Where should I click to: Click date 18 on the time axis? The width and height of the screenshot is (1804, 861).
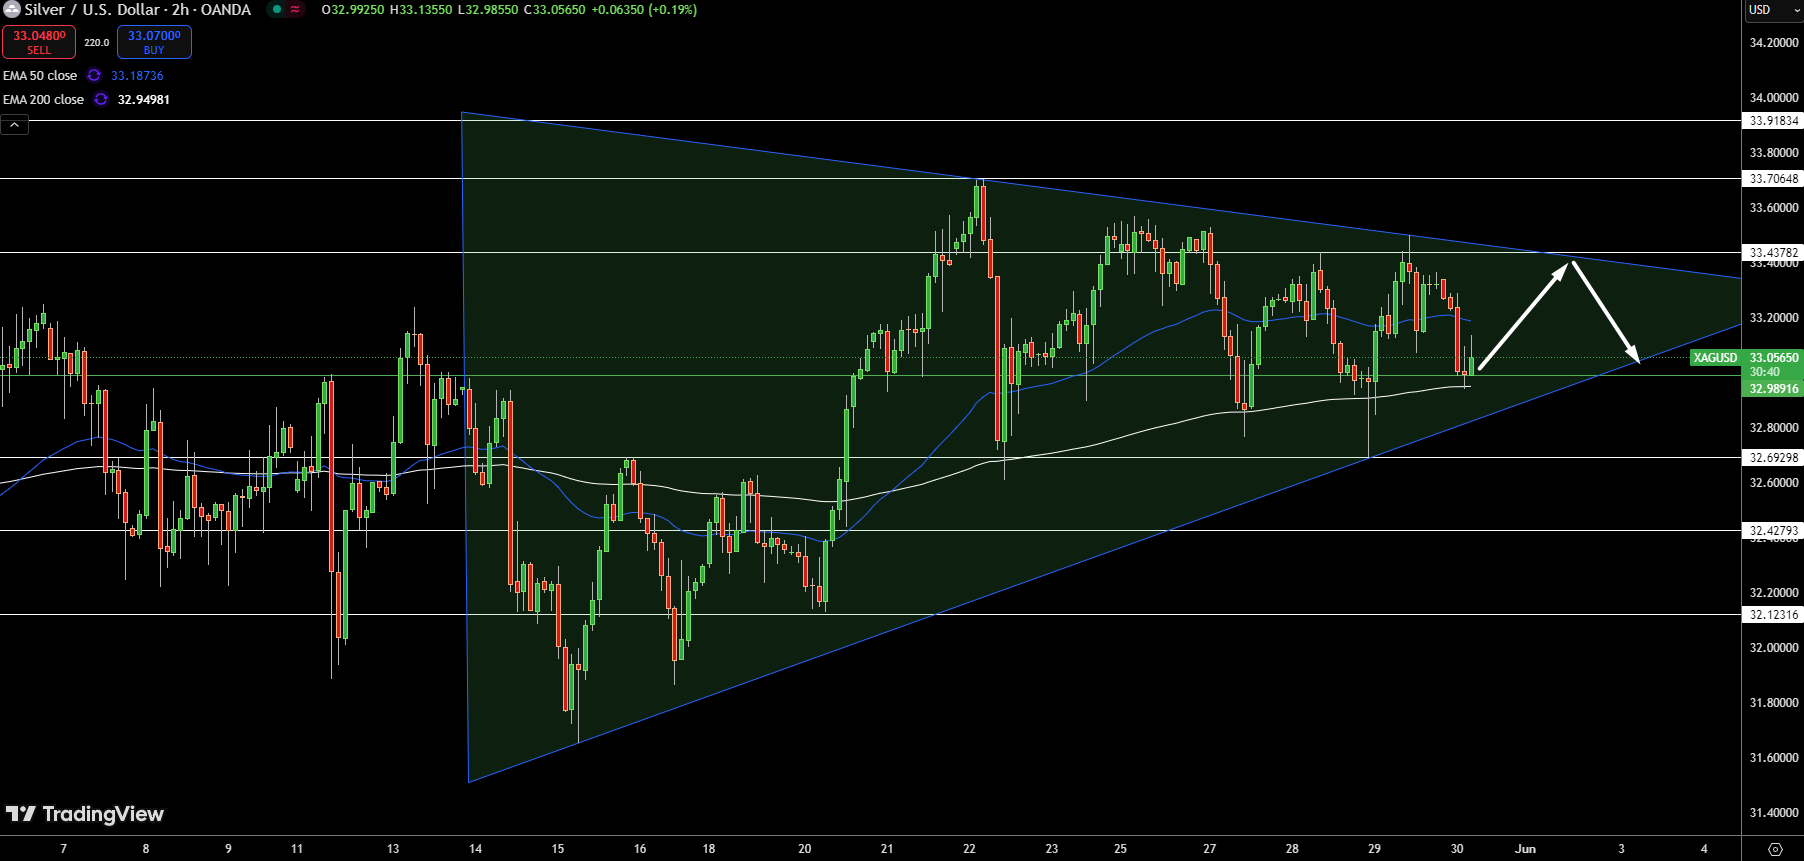pos(709,849)
